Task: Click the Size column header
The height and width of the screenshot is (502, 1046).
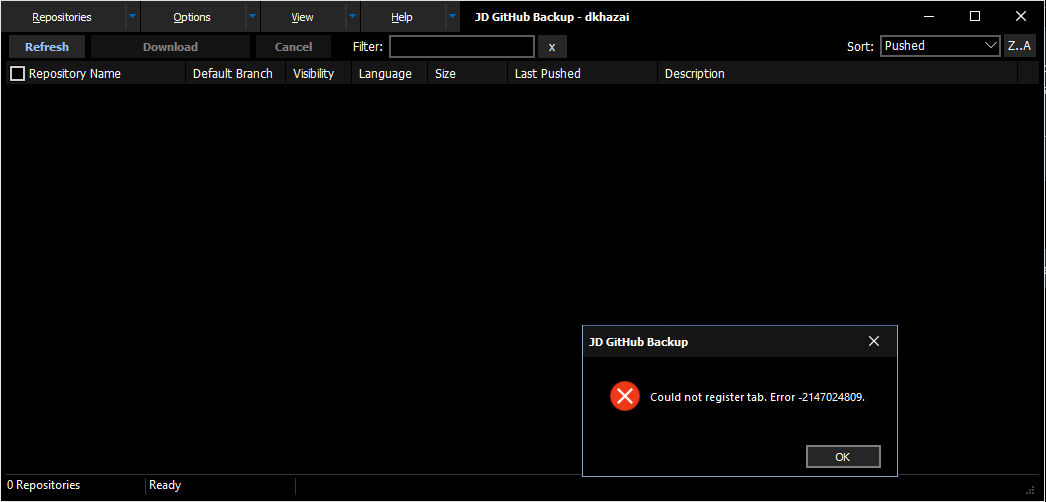Action: [x=468, y=73]
